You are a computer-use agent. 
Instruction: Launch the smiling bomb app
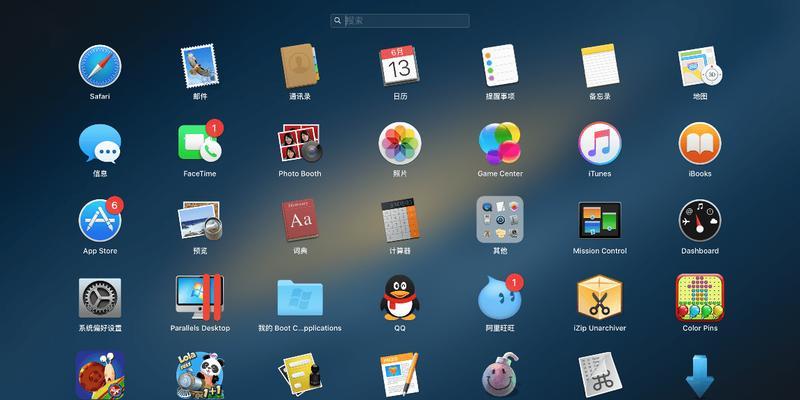[500, 376]
